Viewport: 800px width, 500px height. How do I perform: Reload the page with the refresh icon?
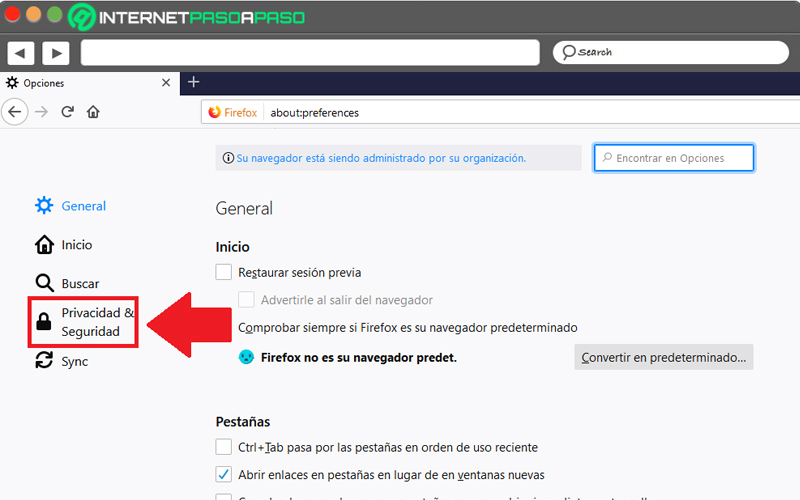click(x=67, y=112)
